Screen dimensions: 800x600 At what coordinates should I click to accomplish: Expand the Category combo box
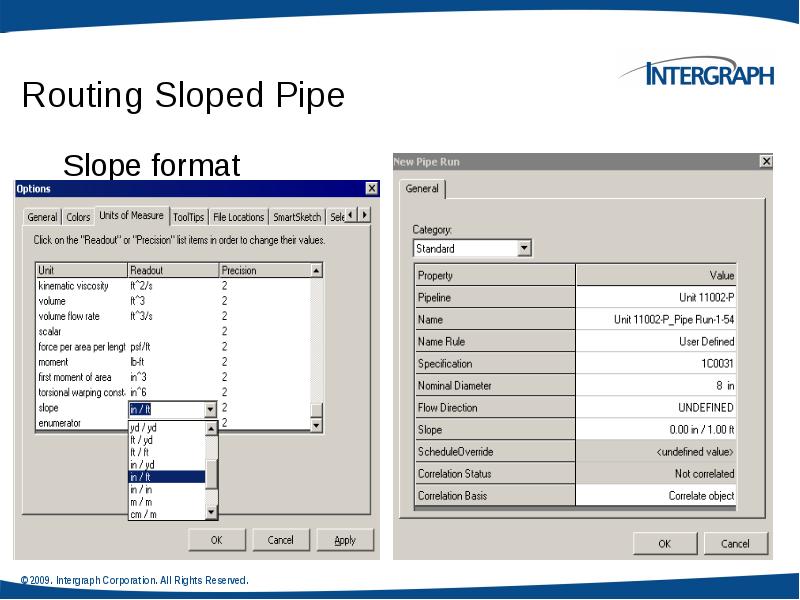tap(524, 248)
